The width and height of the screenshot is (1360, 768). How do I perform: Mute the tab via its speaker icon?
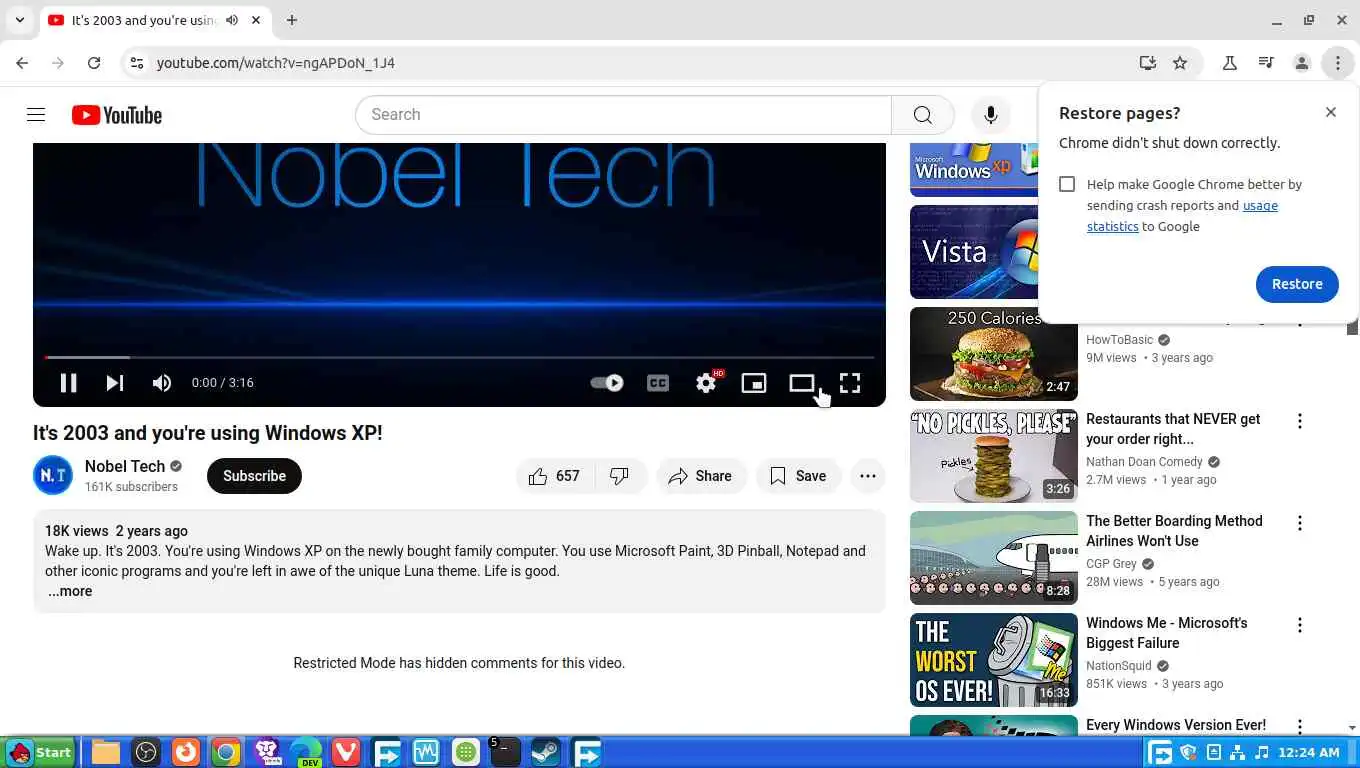(x=232, y=20)
